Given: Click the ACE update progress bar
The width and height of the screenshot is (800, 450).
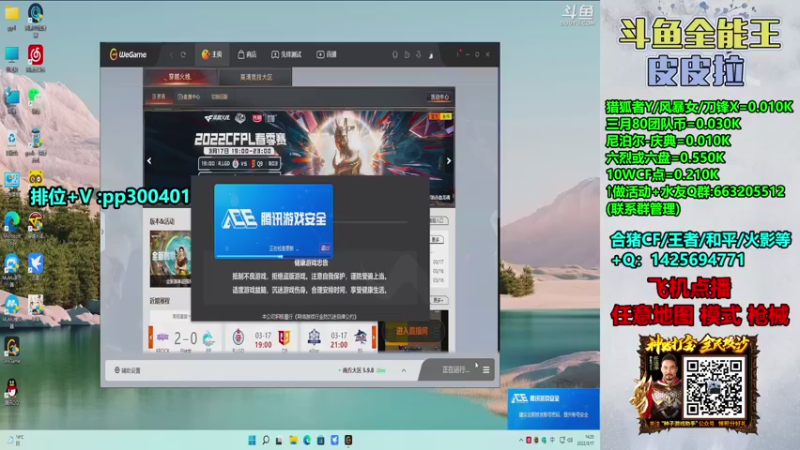Looking at the screenshot, I should coord(273,256).
